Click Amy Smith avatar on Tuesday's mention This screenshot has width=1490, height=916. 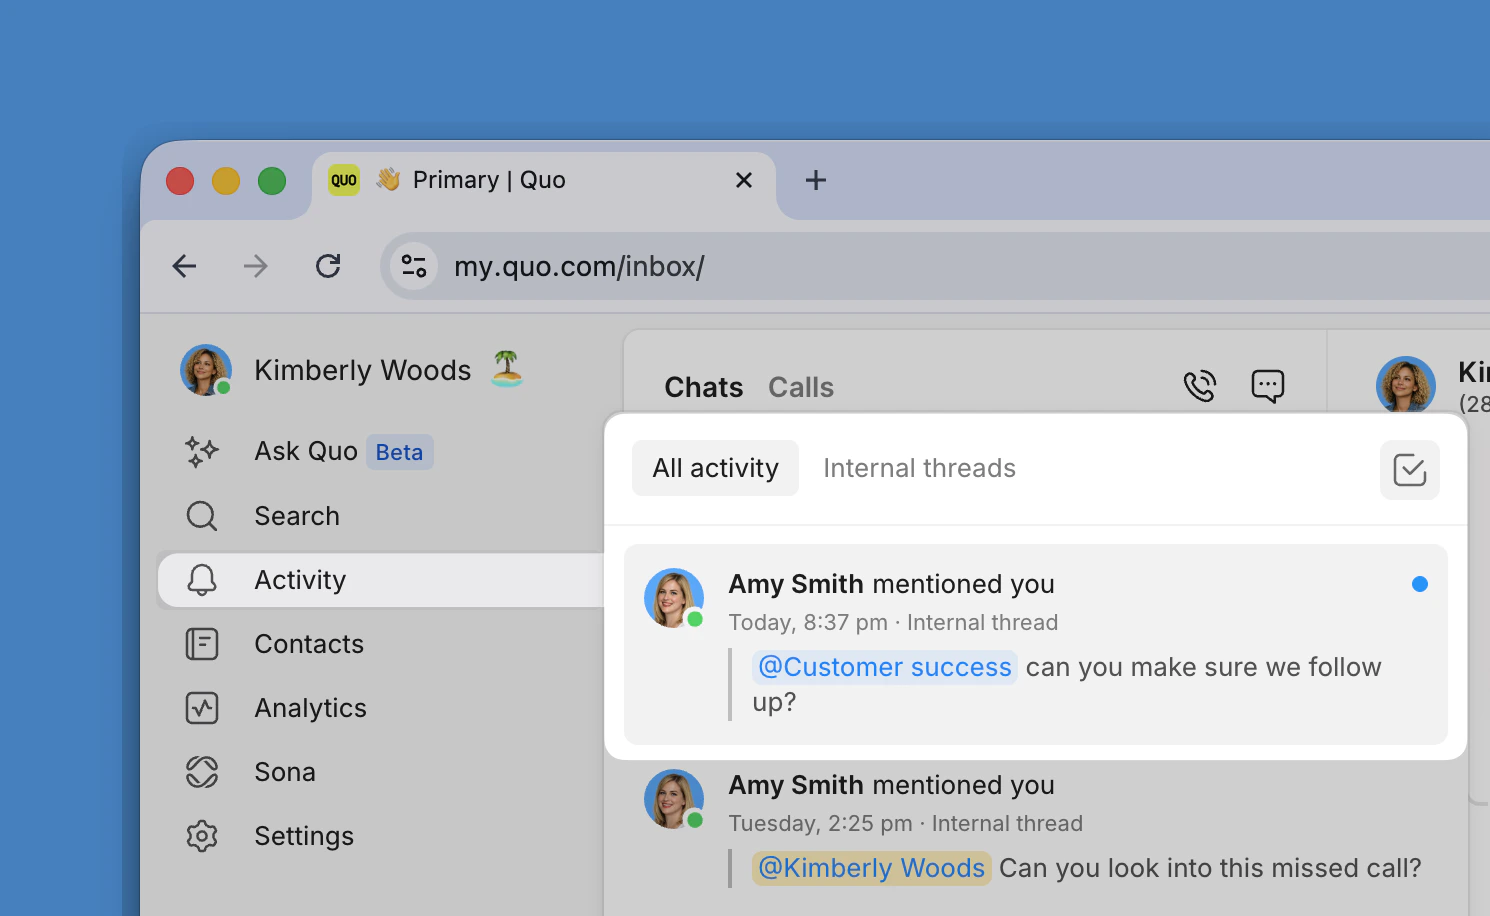pos(674,799)
